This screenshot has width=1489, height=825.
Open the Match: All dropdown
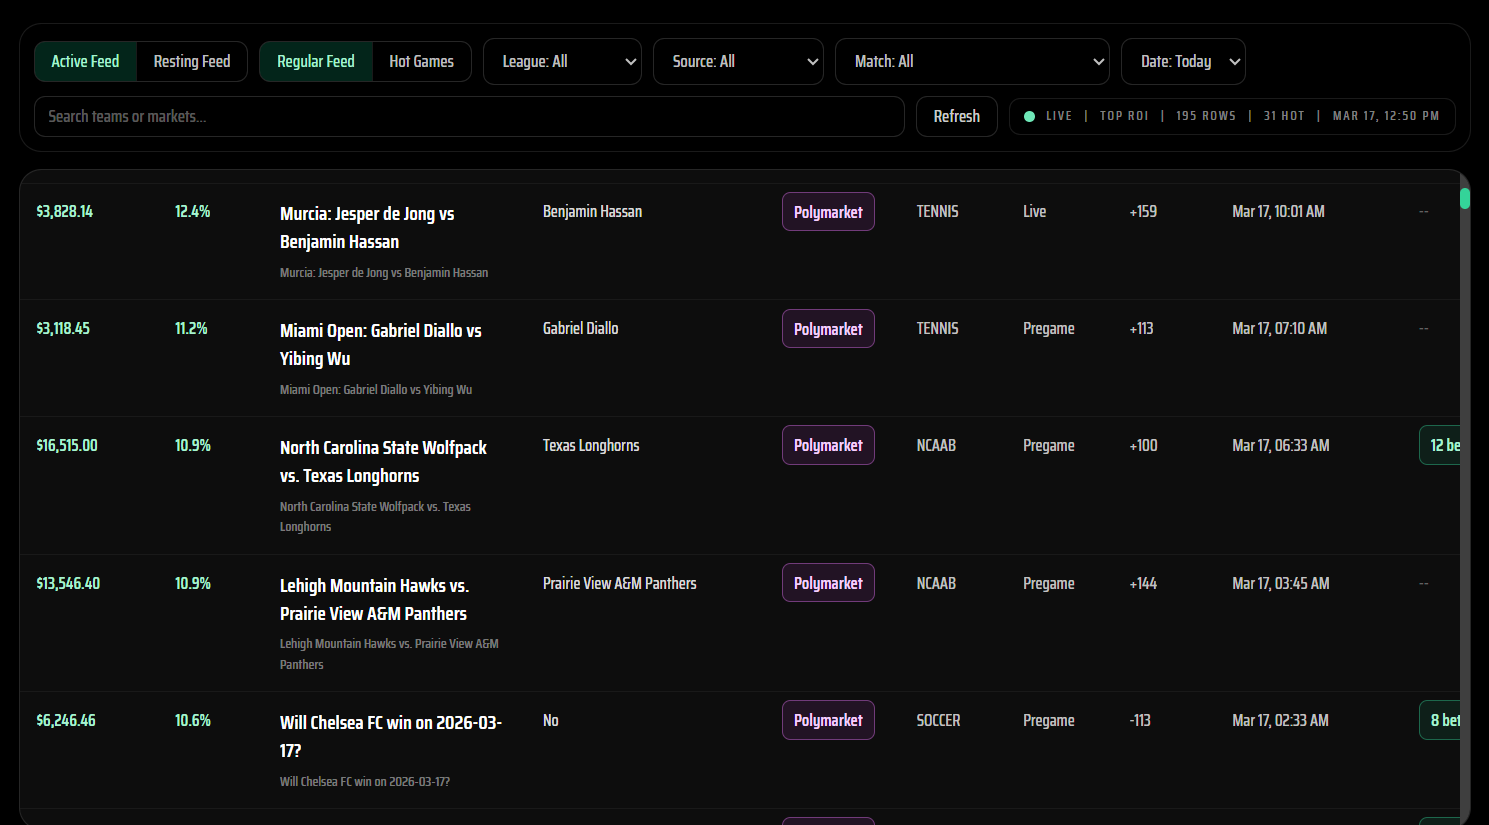pos(971,62)
